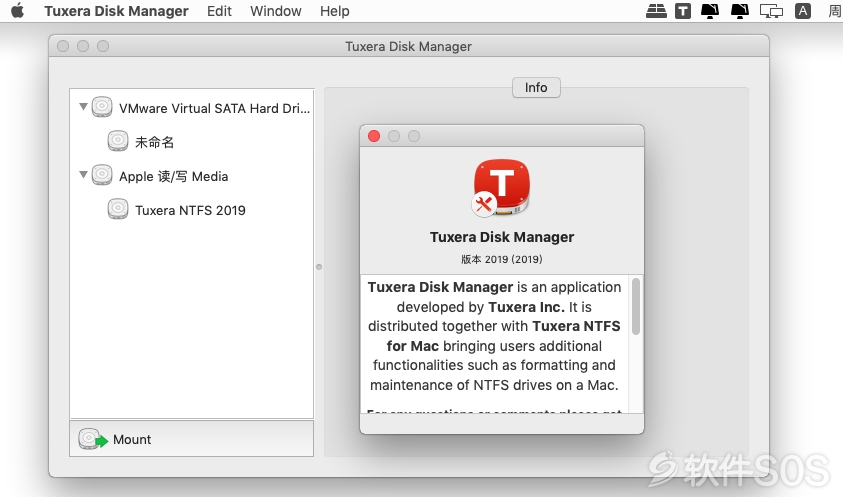The width and height of the screenshot is (843, 497).
Task: Click the Tuxera Disk Manager title in About dialog
Action: (502, 237)
